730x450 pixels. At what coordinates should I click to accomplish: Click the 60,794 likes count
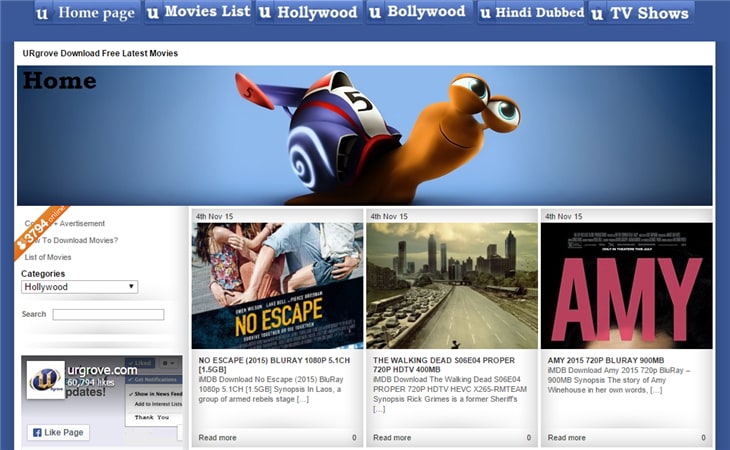pos(90,383)
